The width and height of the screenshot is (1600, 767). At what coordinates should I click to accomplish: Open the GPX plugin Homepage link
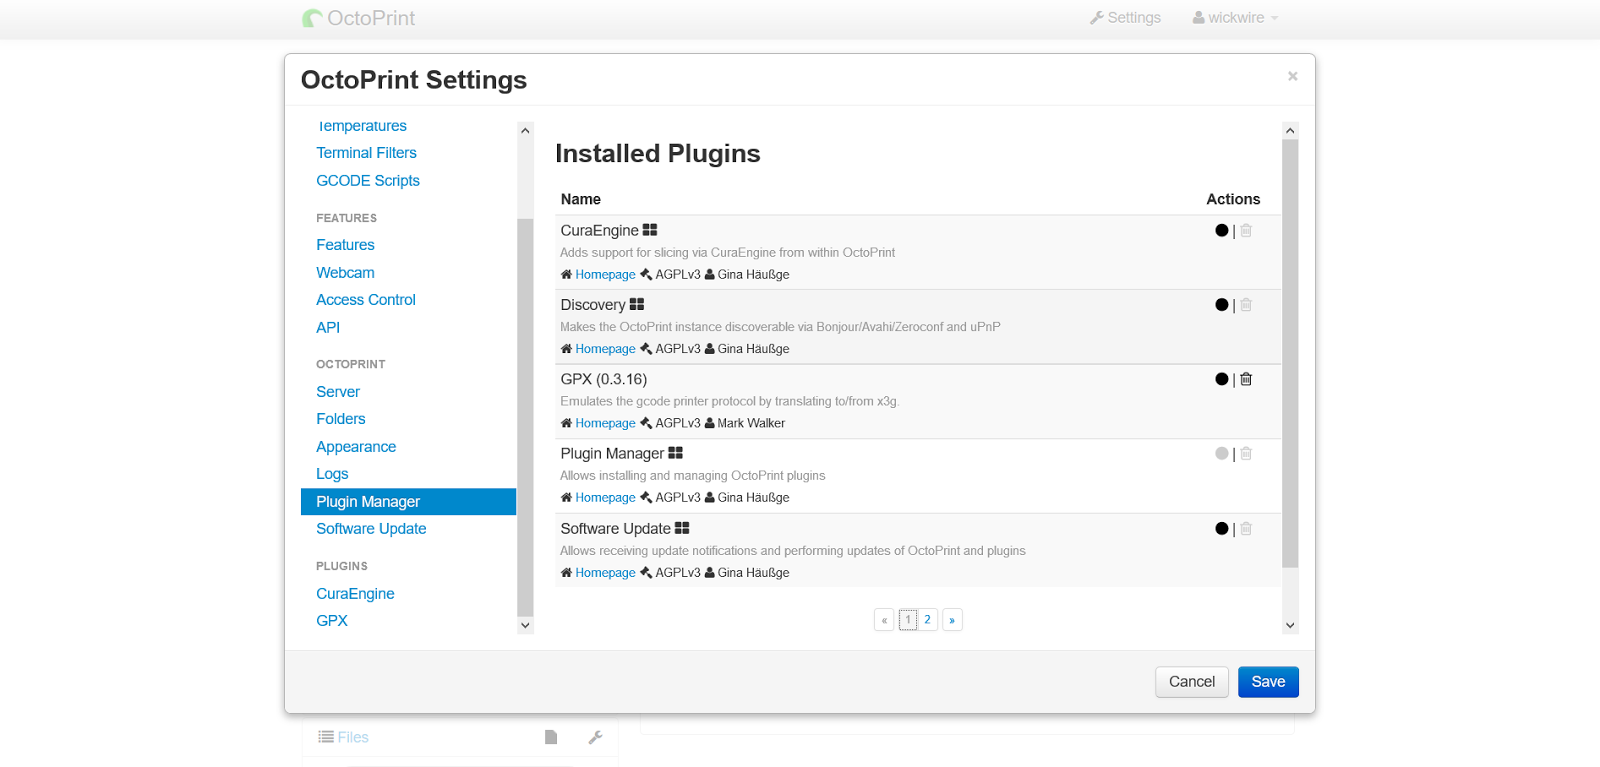click(605, 423)
